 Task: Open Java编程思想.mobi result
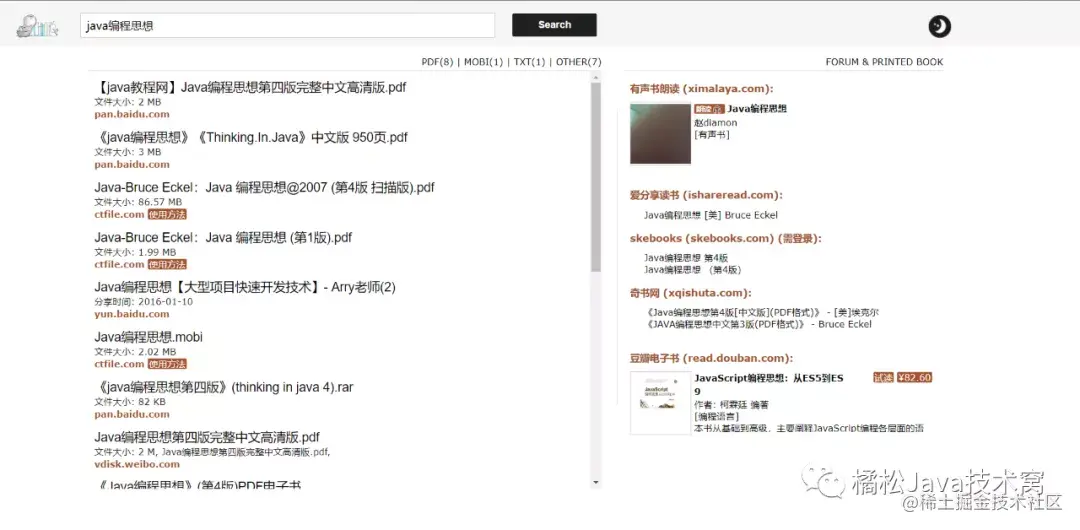pyautogui.click(x=148, y=338)
